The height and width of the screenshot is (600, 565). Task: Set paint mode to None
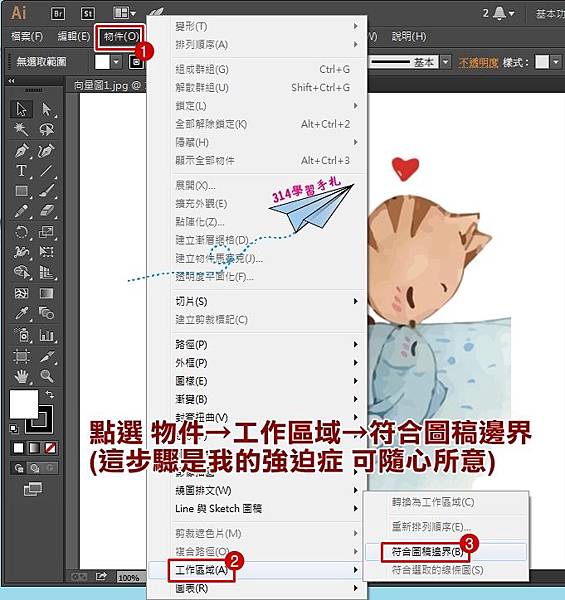click(50, 448)
